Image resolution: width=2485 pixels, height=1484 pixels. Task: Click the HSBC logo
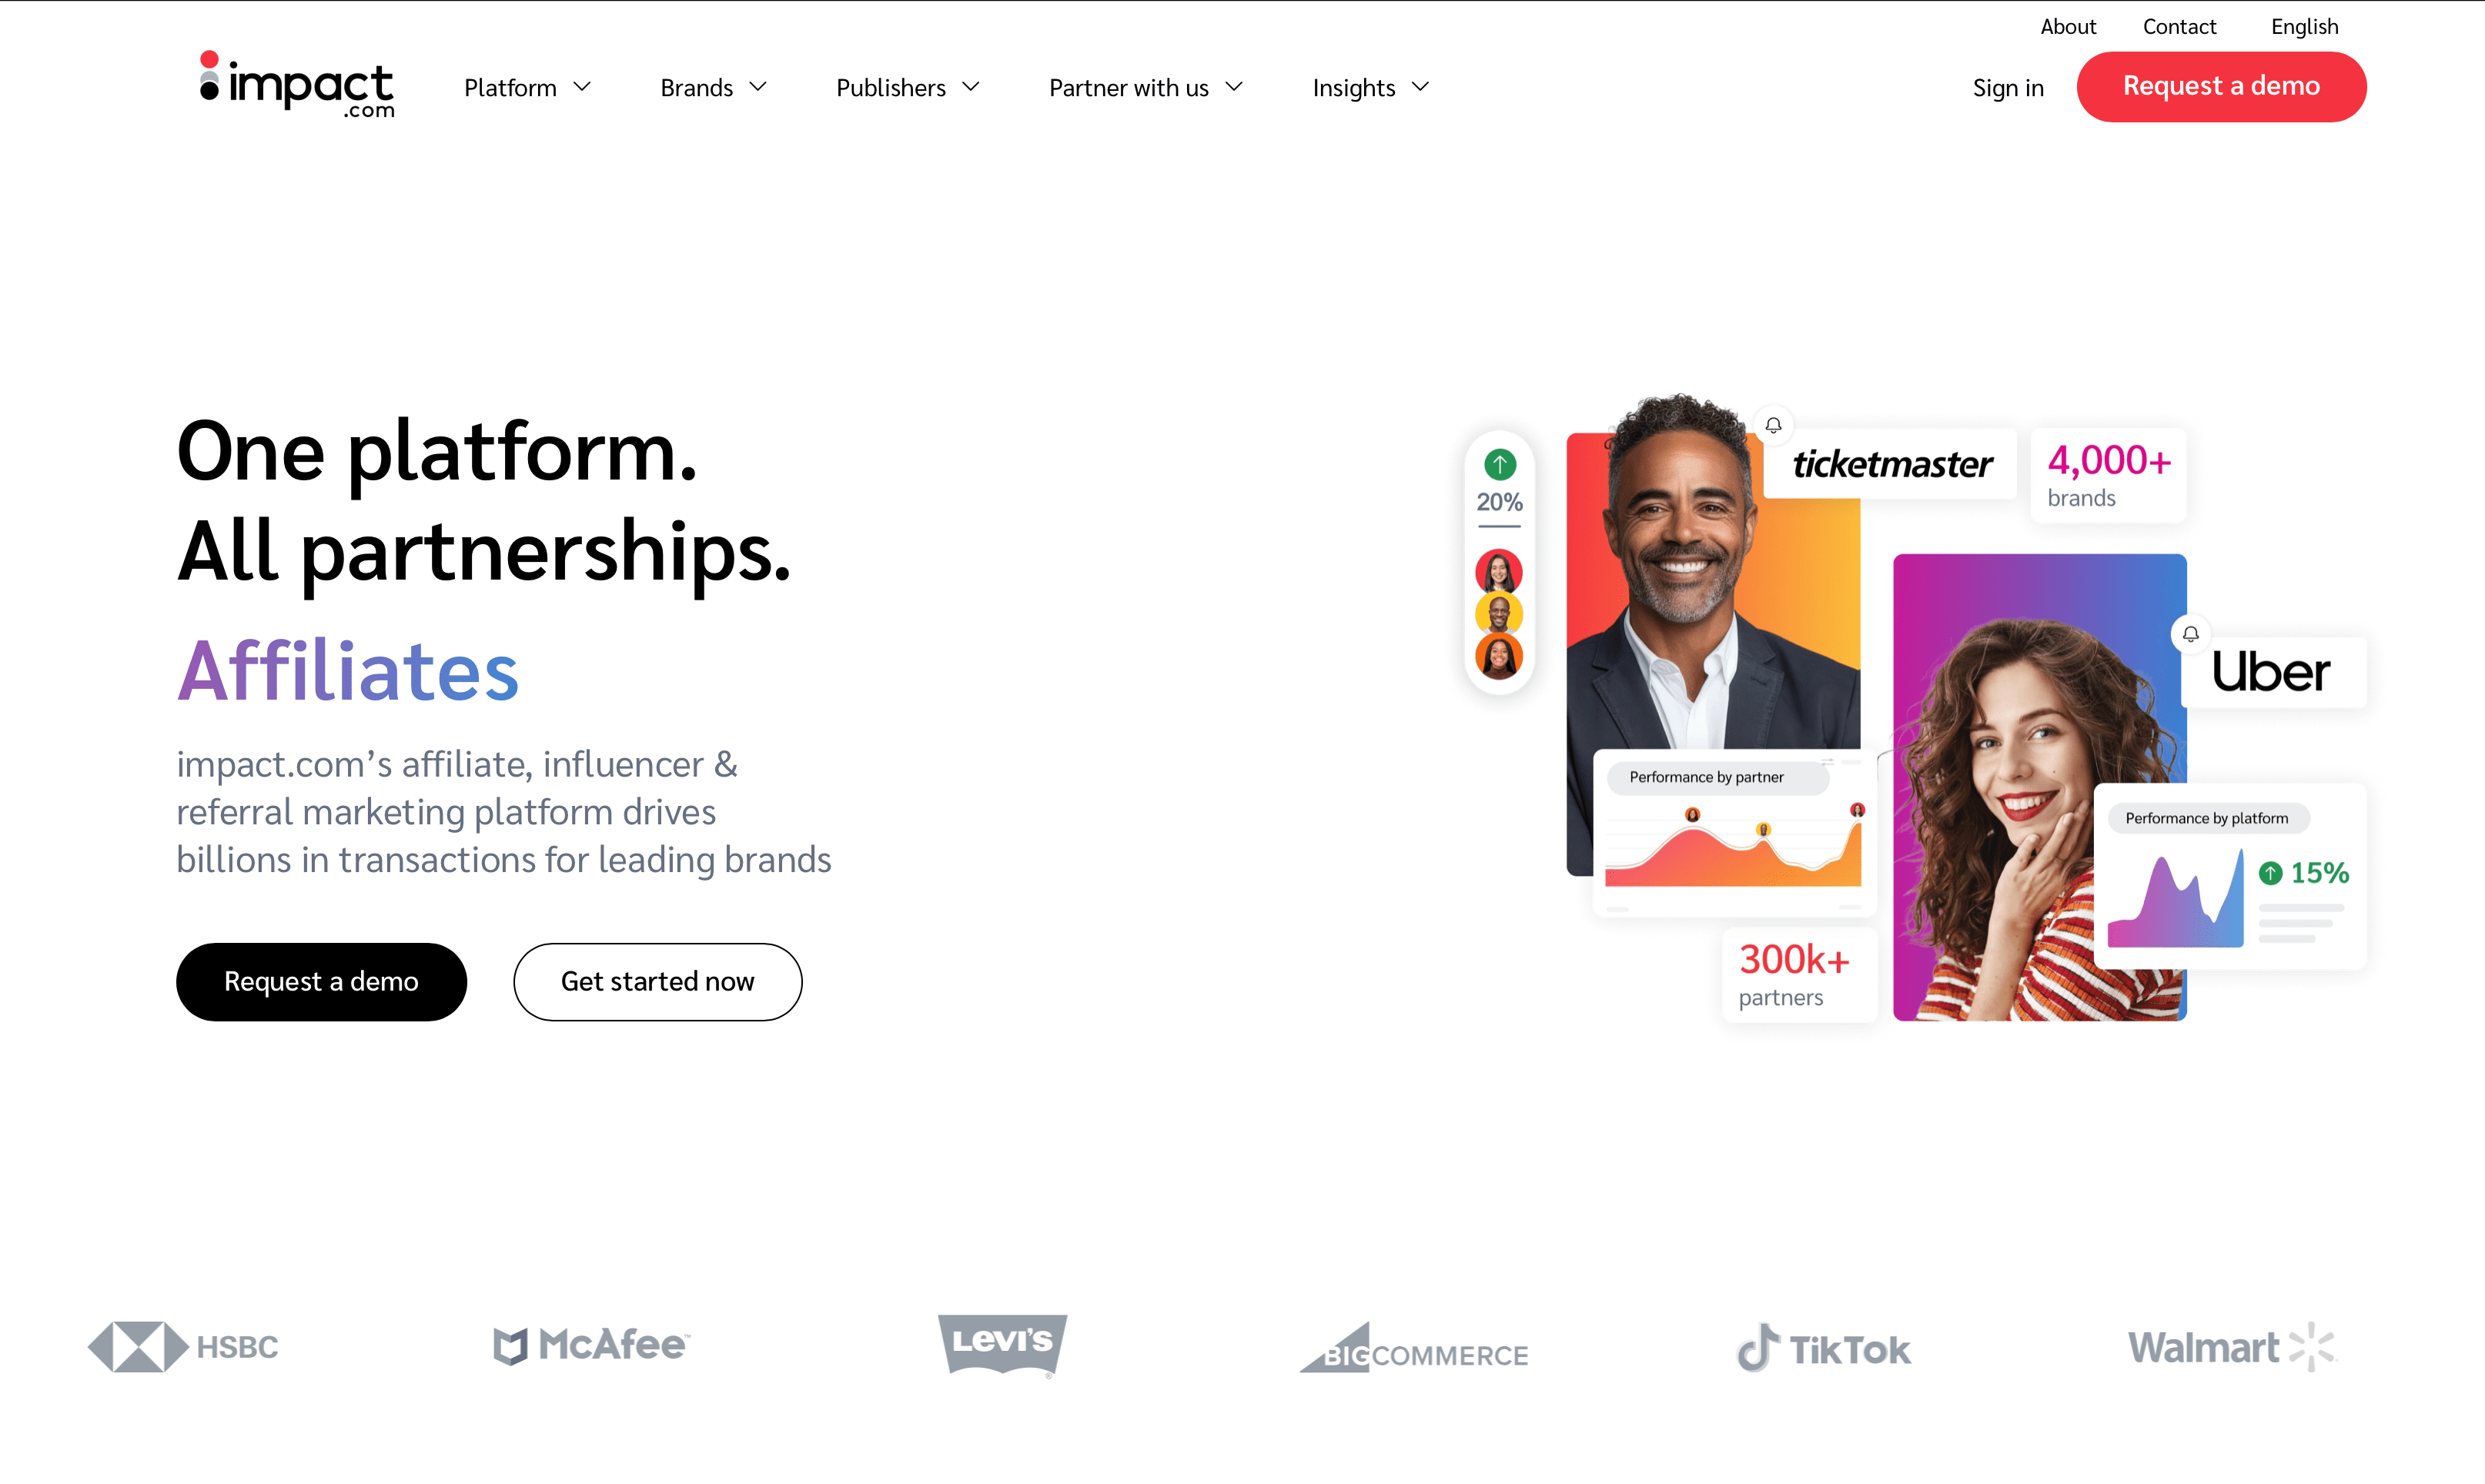[x=183, y=1346]
